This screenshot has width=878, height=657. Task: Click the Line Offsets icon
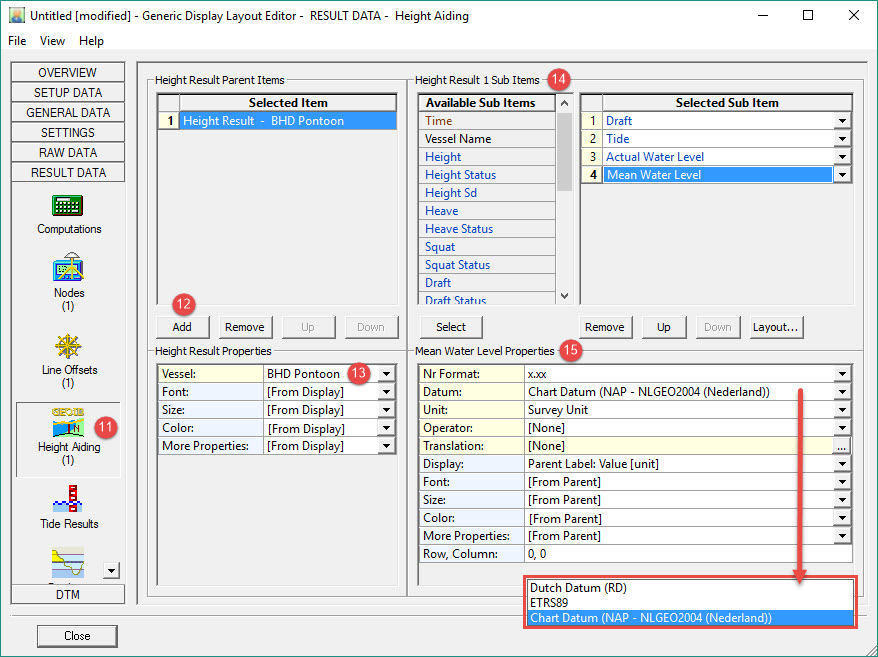click(68, 347)
